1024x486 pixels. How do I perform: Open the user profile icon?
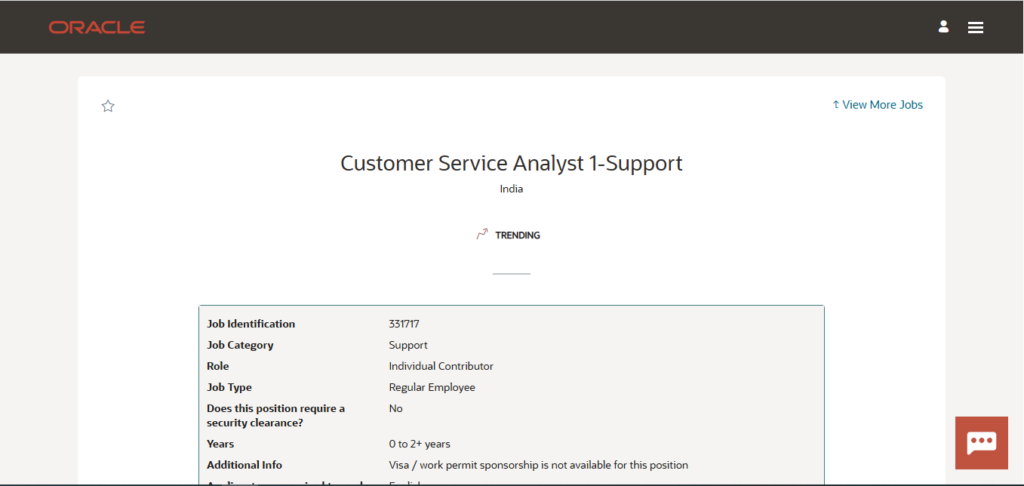943,27
